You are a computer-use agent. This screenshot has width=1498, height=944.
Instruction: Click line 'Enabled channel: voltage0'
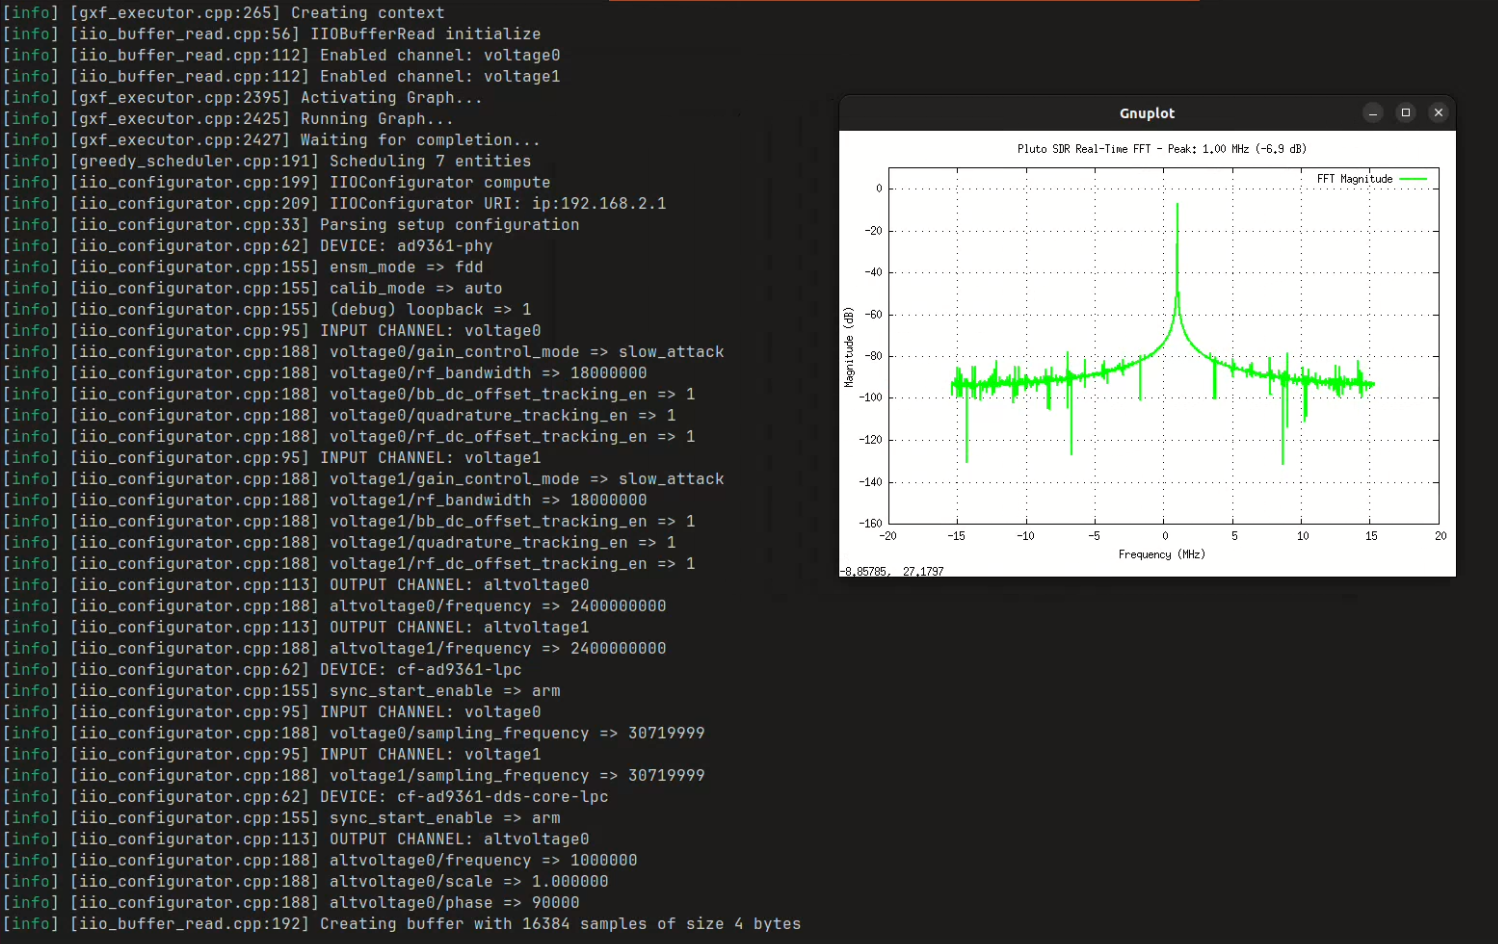click(x=281, y=55)
